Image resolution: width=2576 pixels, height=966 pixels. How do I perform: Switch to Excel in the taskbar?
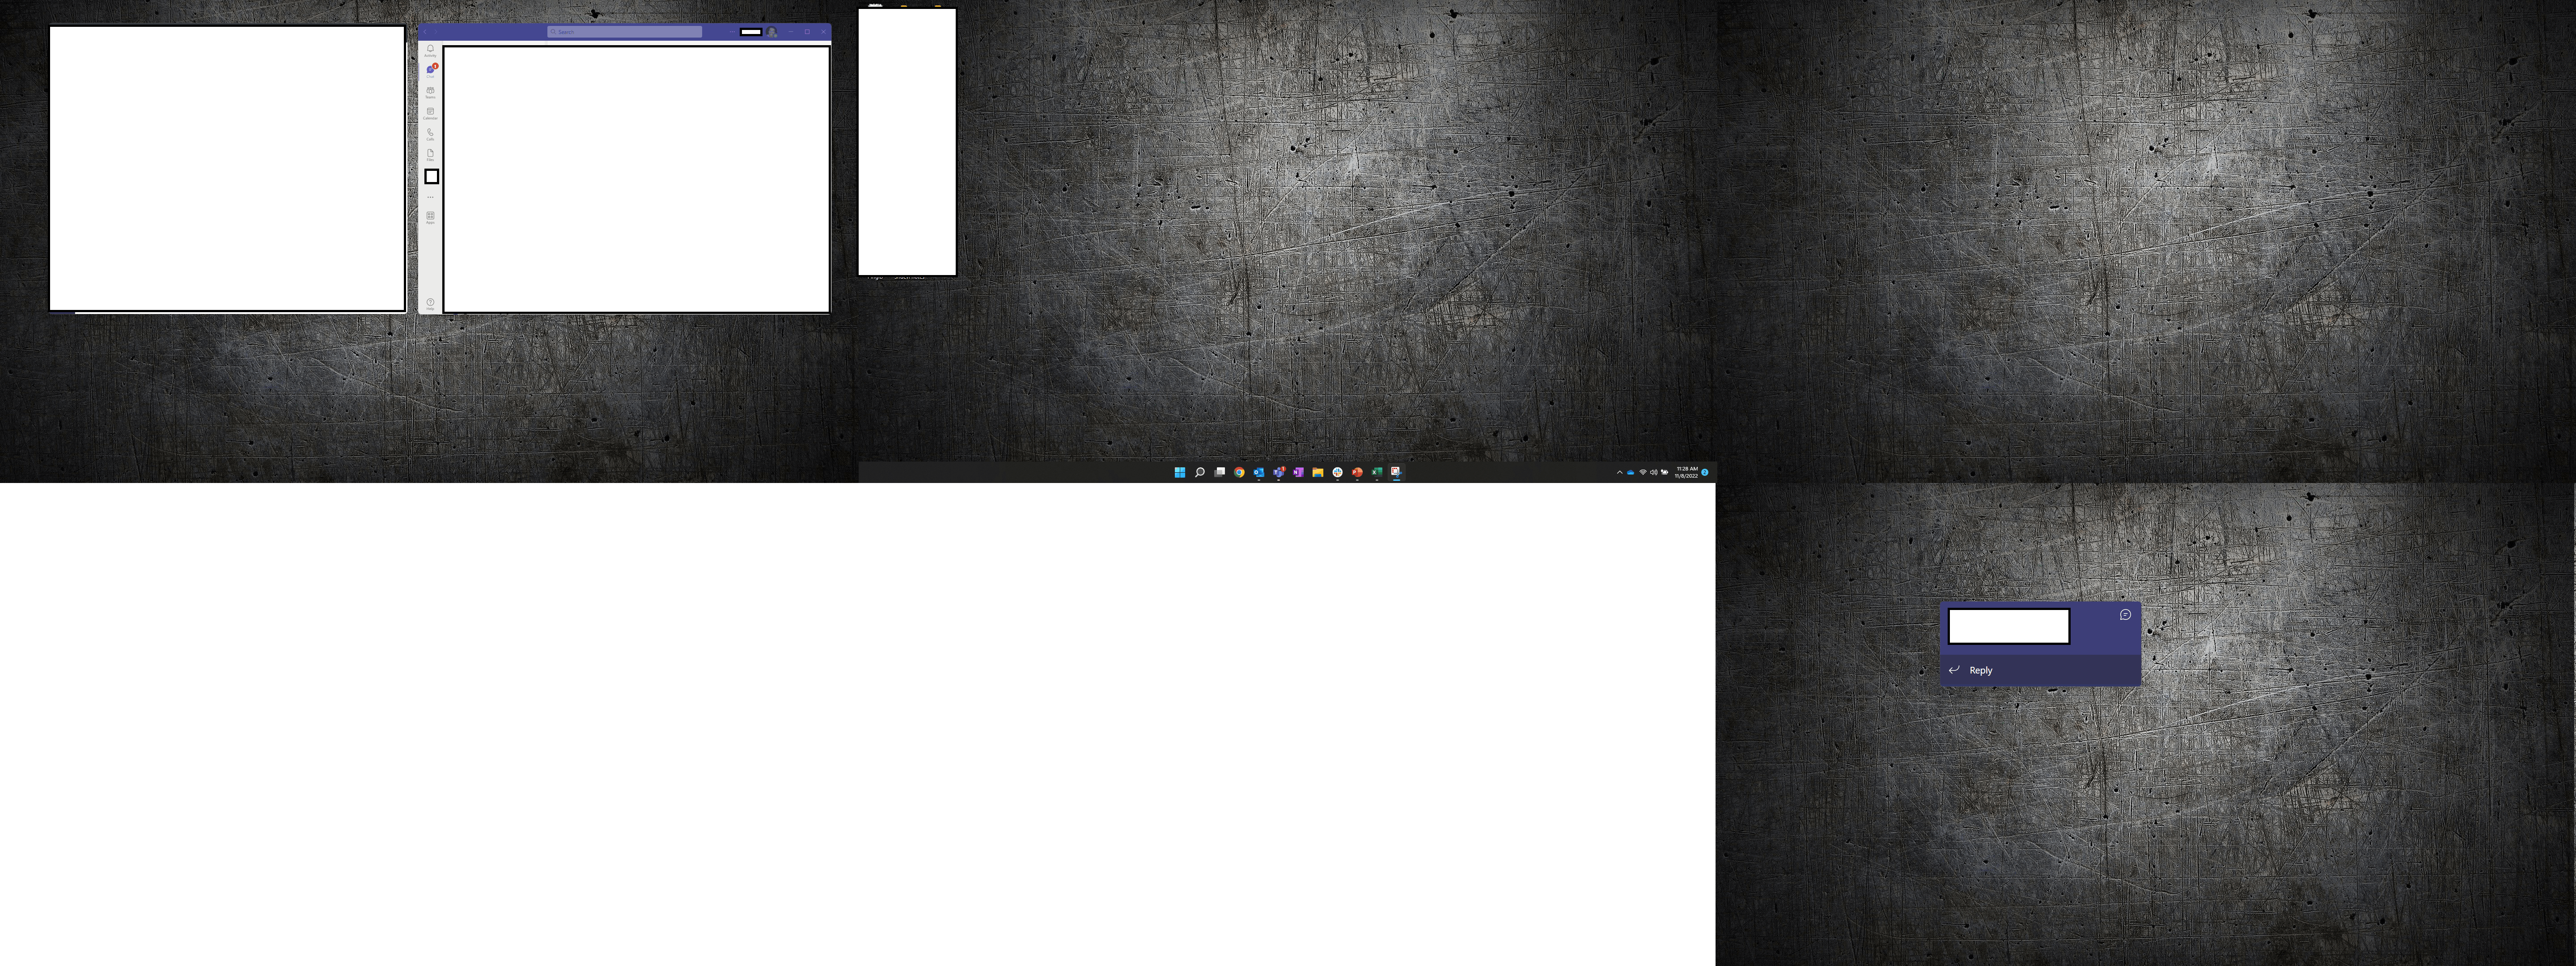(x=1377, y=472)
